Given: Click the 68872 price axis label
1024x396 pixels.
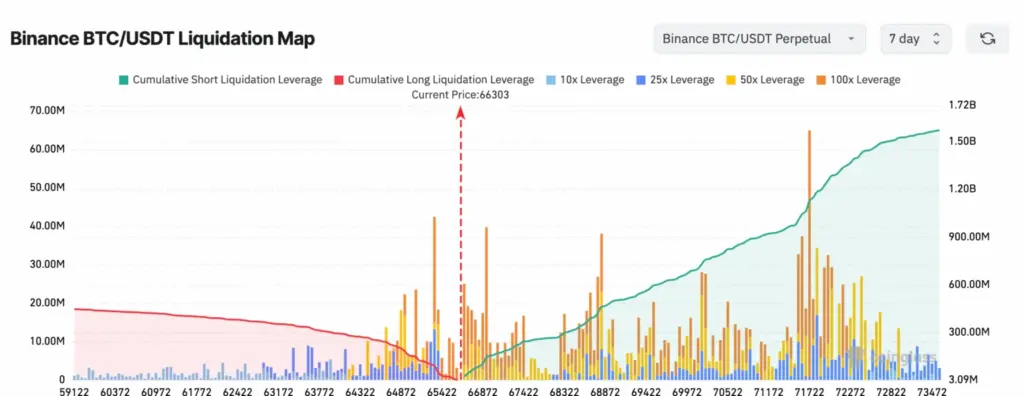Looking at the screenshot, I should click(605, 391).
